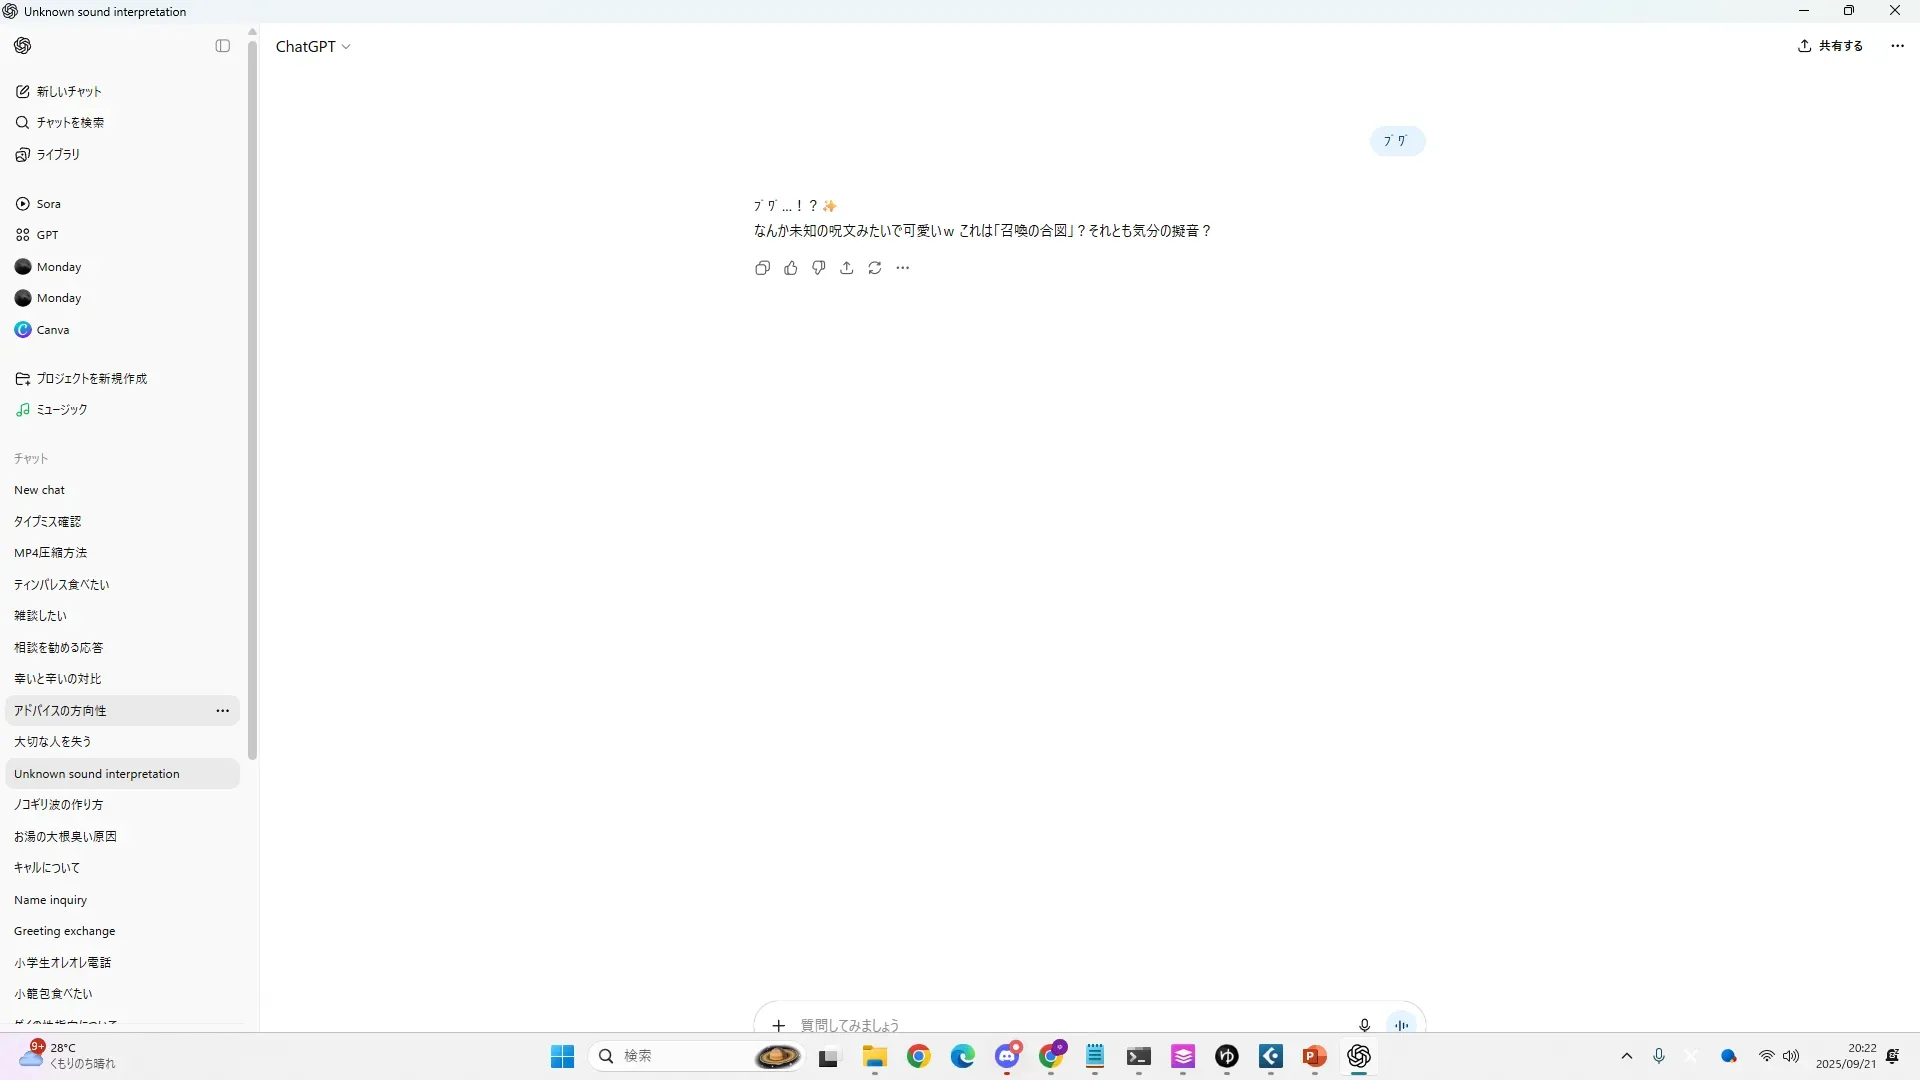The height and width of the screenshot is (1080, 1920).
Task: Start voice mode with waveform icon
Action: tap(1402, 1025)
